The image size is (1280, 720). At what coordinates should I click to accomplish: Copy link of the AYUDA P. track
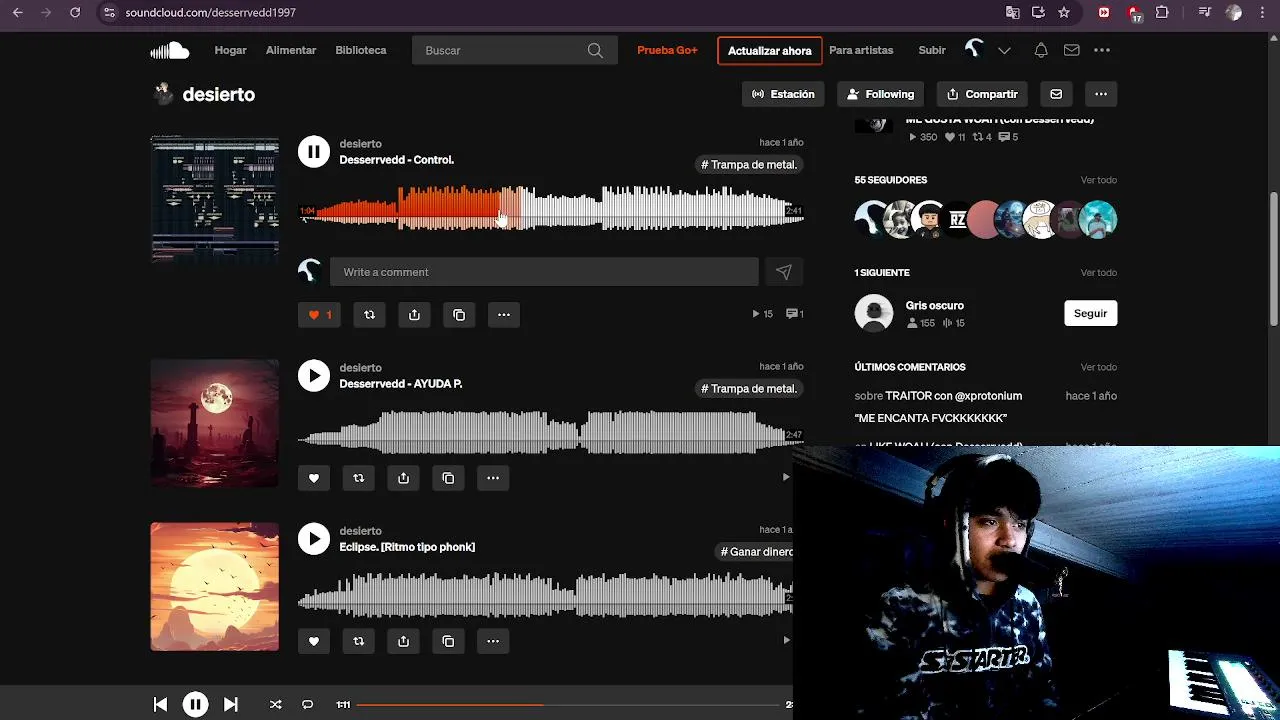[x=448, y=478]
